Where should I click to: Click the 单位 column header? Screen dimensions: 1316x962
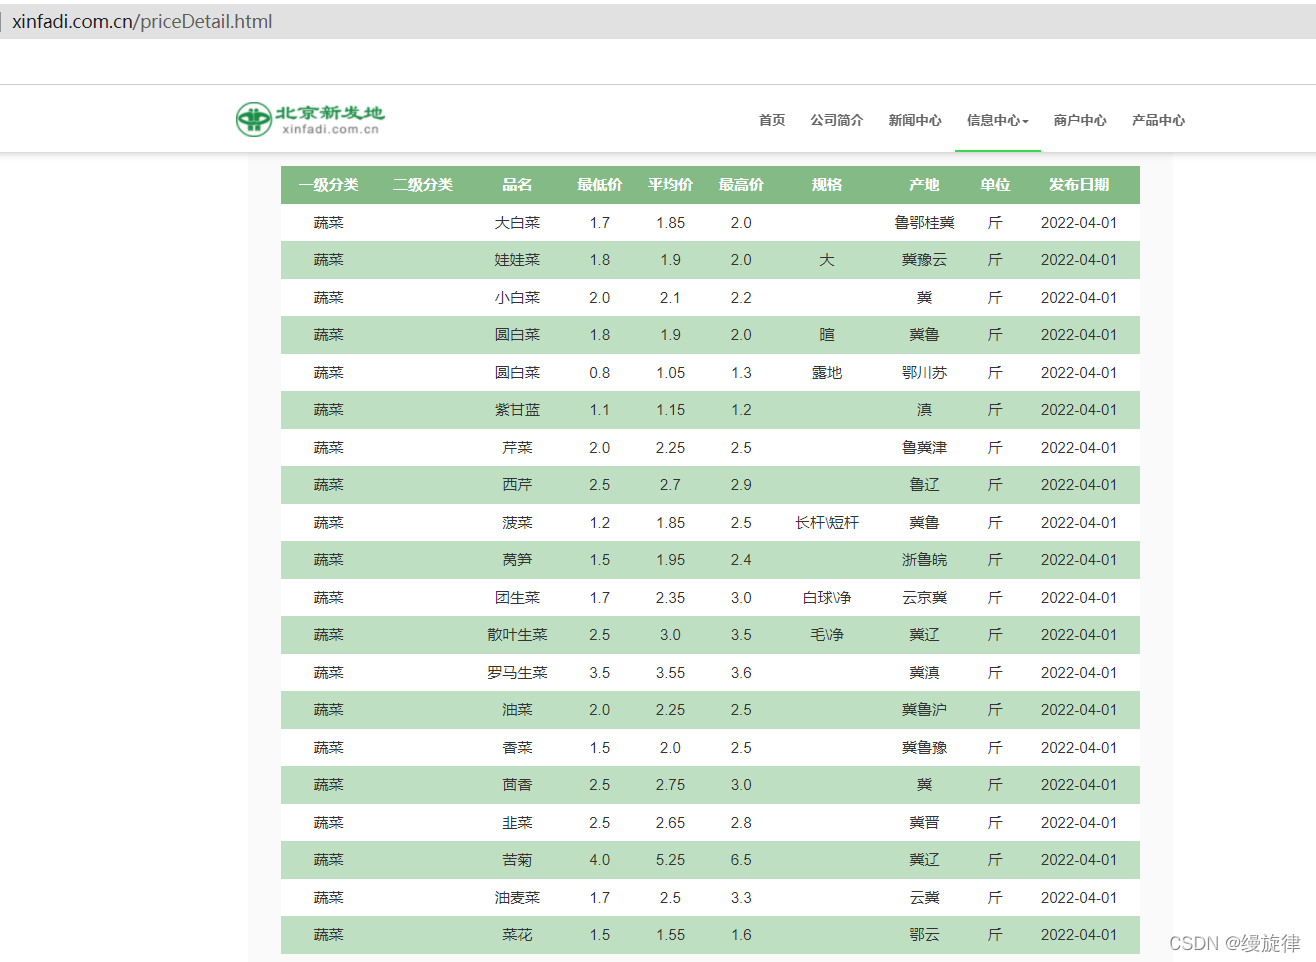[x=995, y=185]
